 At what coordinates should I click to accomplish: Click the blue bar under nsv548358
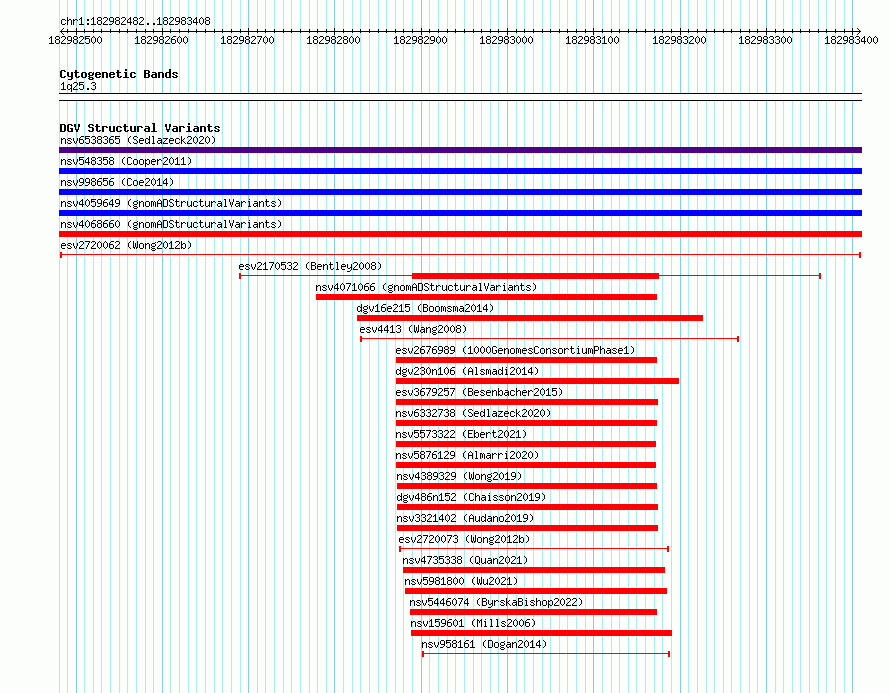click(460, 171)
